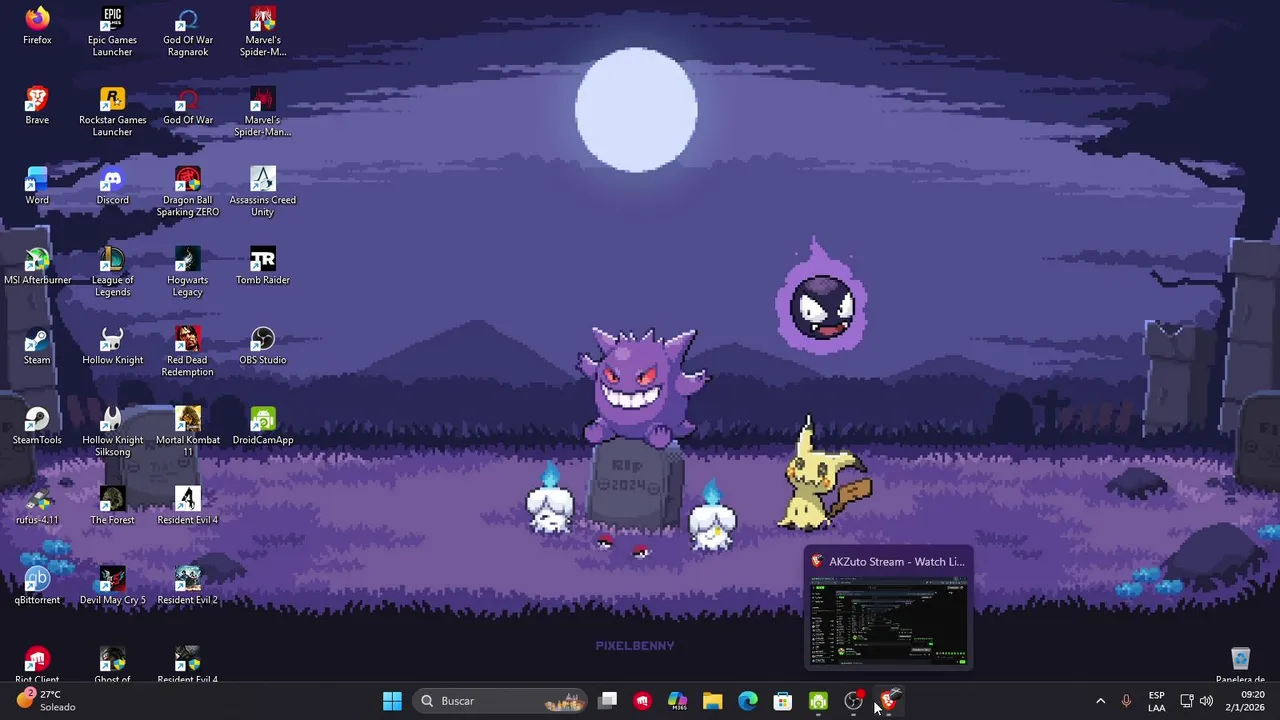Open the ESP LAA language switcher
The image size is (1280, 720).
[1156, 701]
